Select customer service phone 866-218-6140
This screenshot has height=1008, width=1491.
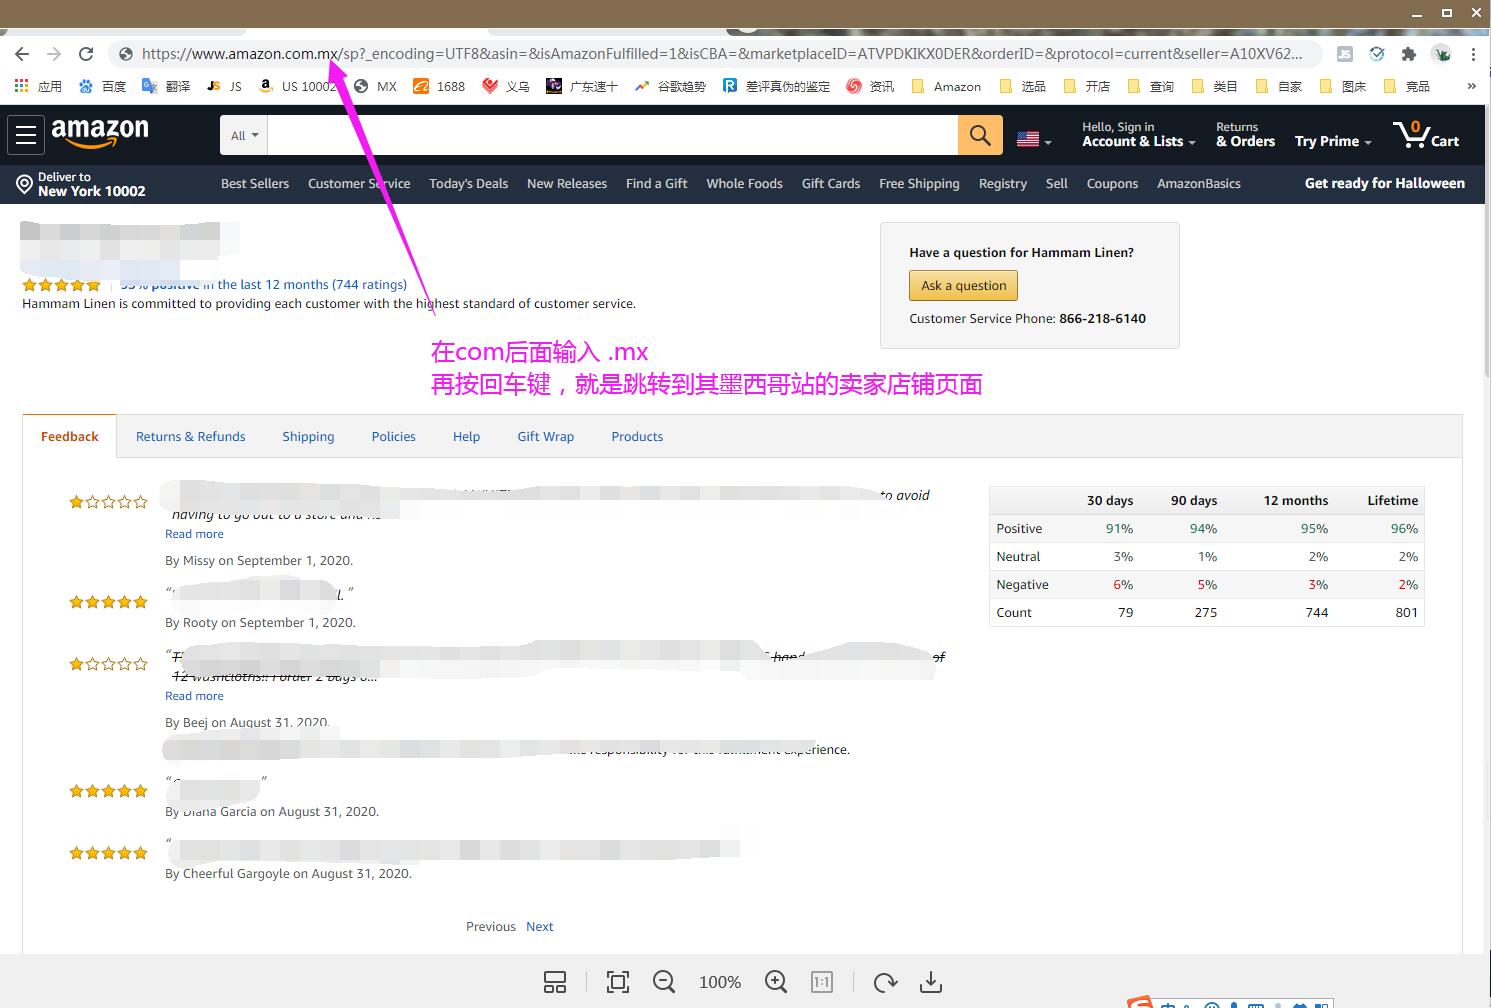point(1102,319)
